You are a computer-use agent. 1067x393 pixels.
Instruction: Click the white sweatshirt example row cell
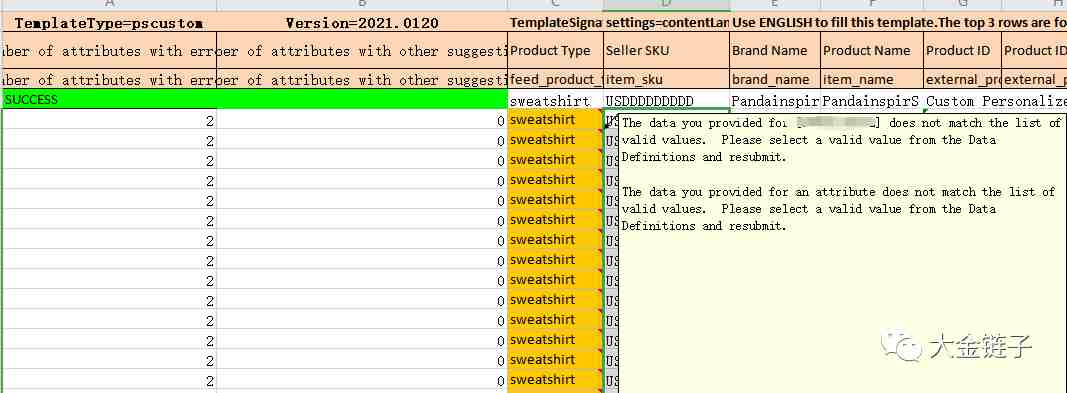point(555,100)
